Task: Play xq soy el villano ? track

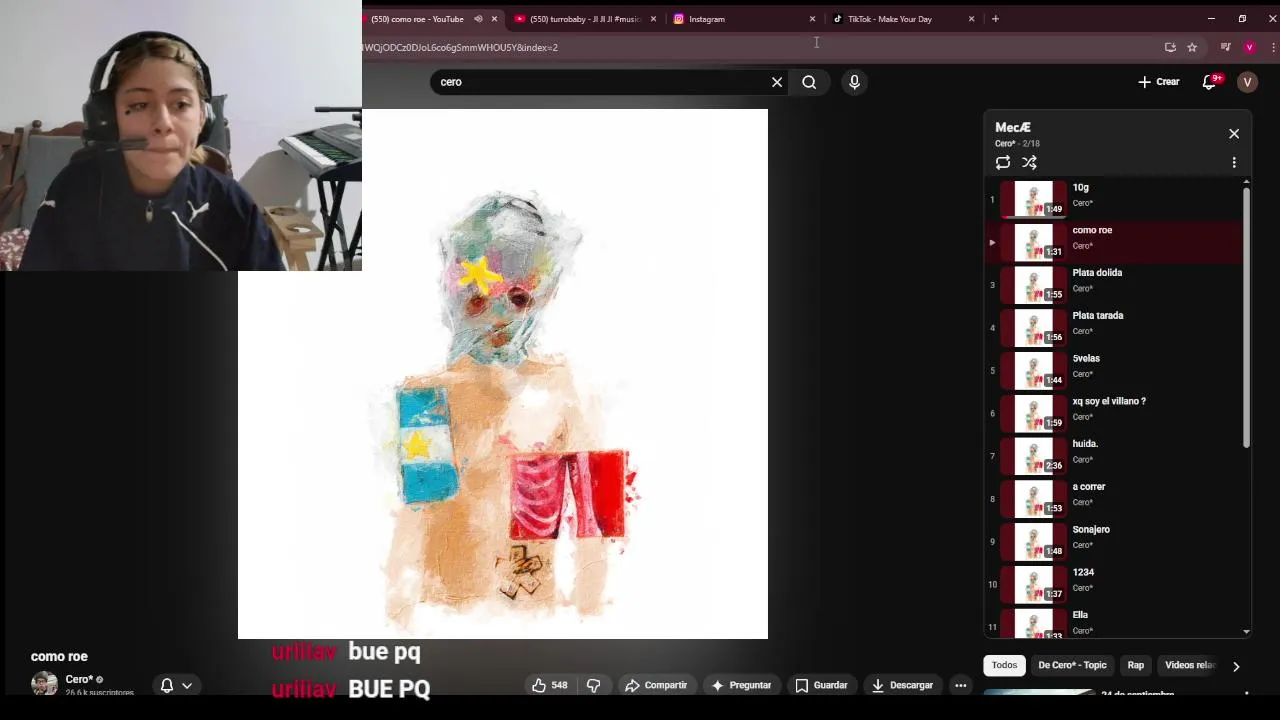Action: pyautogui.click(x=1114, y=413)
